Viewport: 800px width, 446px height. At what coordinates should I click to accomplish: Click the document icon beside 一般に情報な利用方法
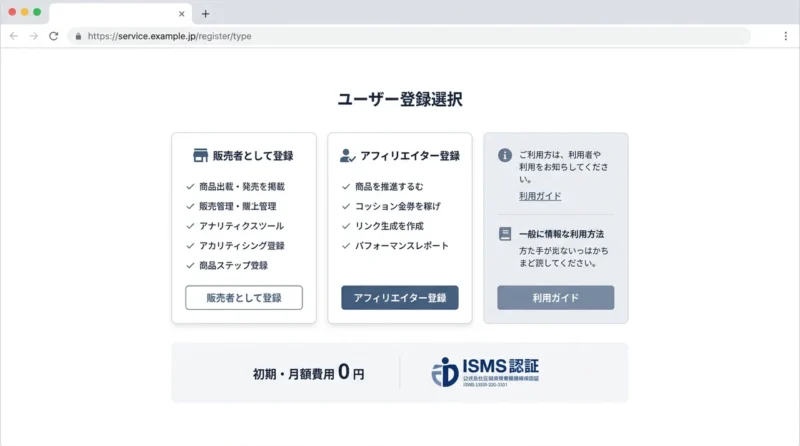(505, 234)
